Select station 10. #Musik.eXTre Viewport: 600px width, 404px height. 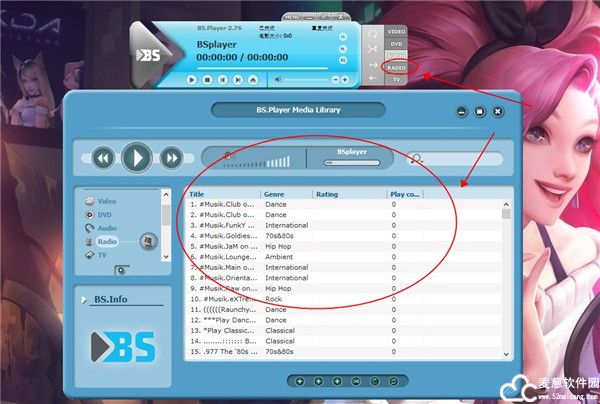pos(344,299)
